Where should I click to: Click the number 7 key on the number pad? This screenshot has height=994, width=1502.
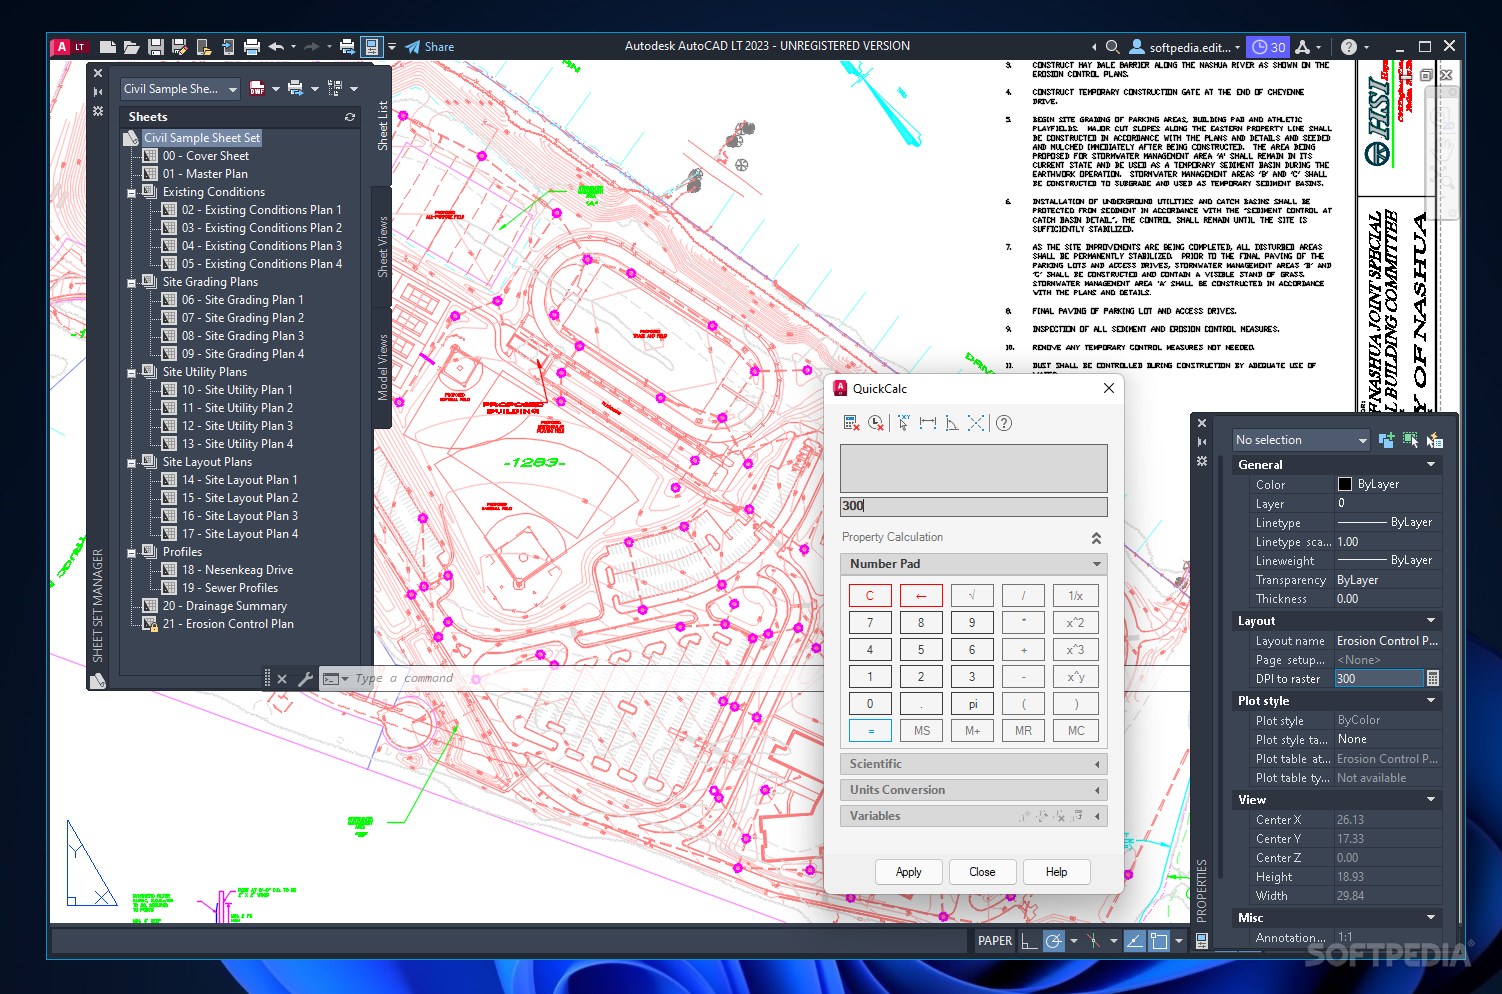click(x=870, y=623)
